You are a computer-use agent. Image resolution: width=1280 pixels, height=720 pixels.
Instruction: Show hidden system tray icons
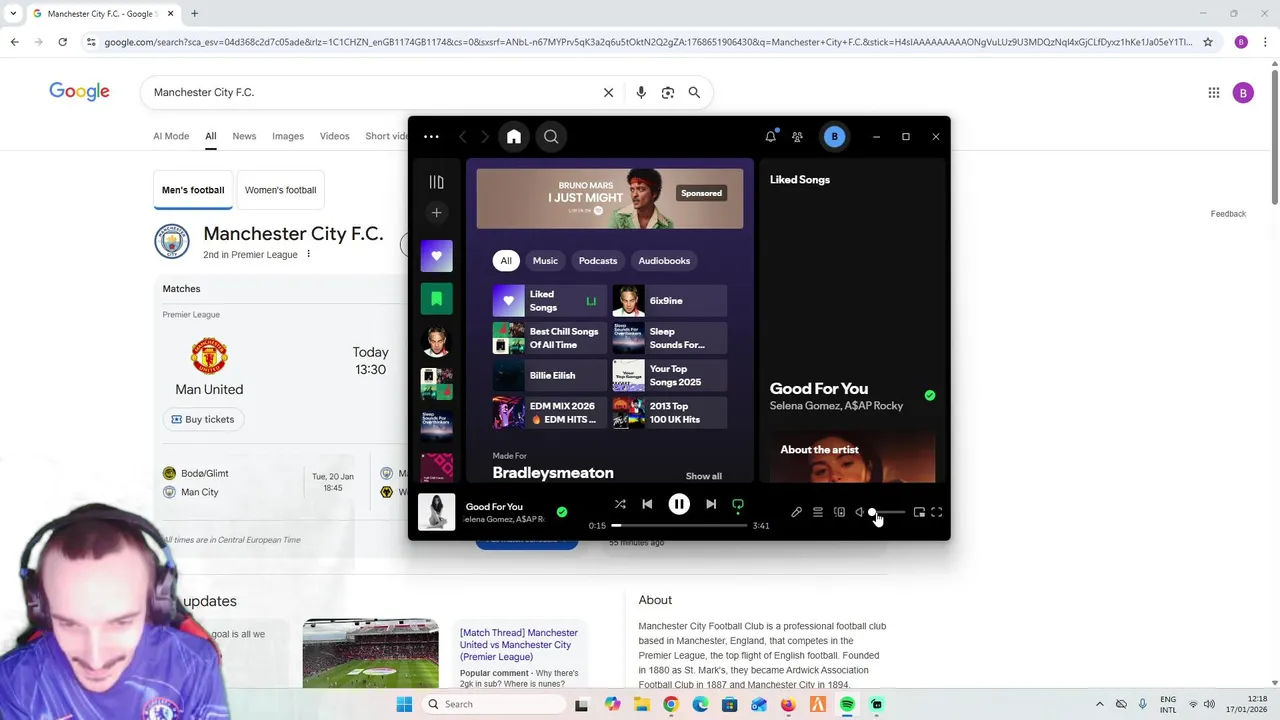1100,704
